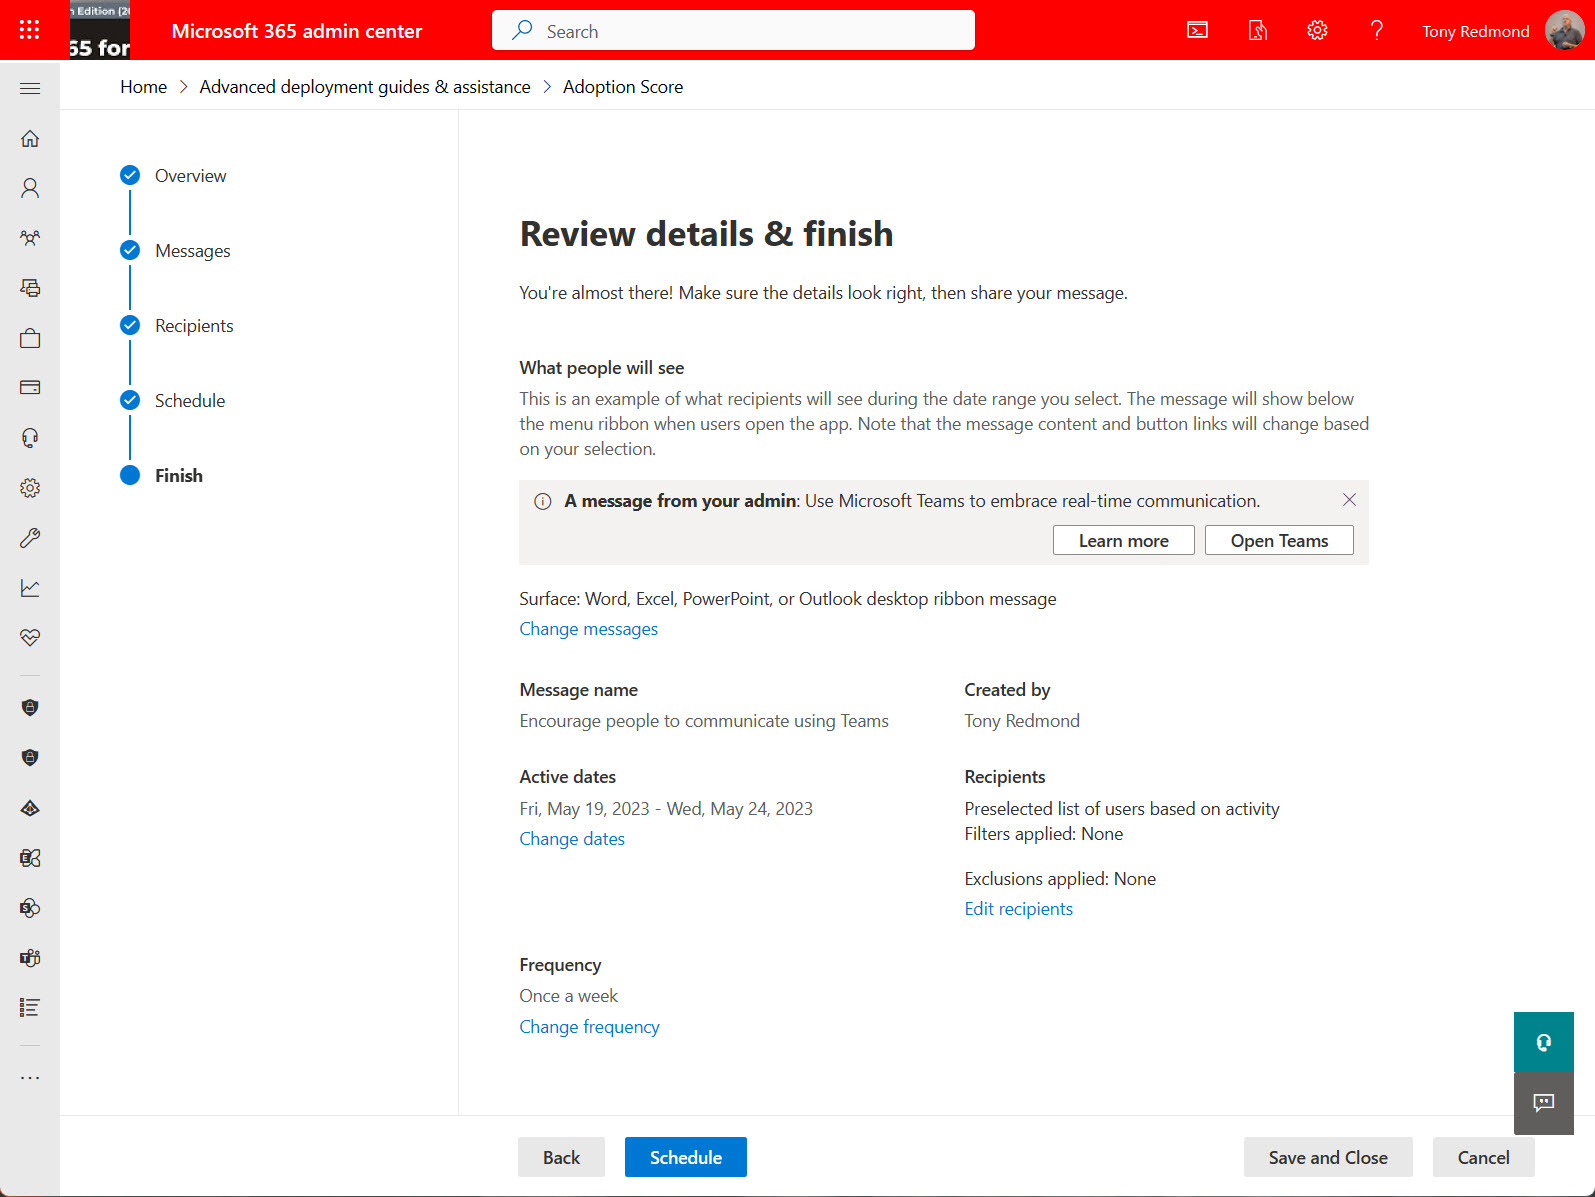Click 'Fri, May 19, 2023 - Wed, May 24, 2023' text
Image resolution: width=1595 pixels, height=1197 pixels.
(666, 809)
